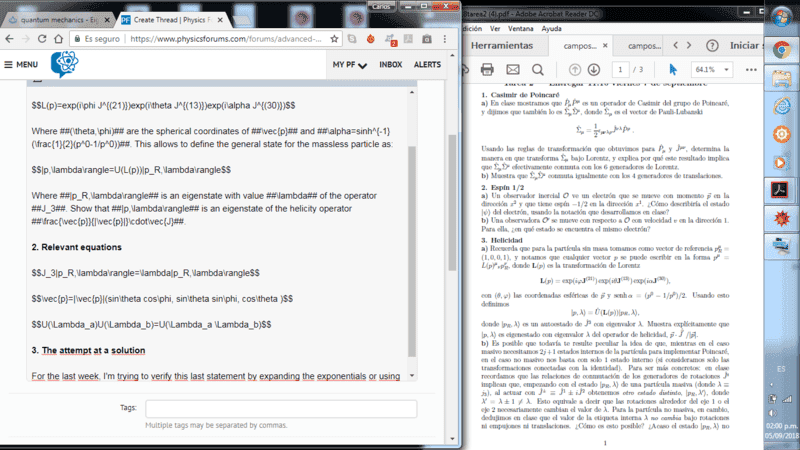Screen dimensions: 800x450
Task: Open Adobe Acrobat from the taskbar
Action: 781,190
